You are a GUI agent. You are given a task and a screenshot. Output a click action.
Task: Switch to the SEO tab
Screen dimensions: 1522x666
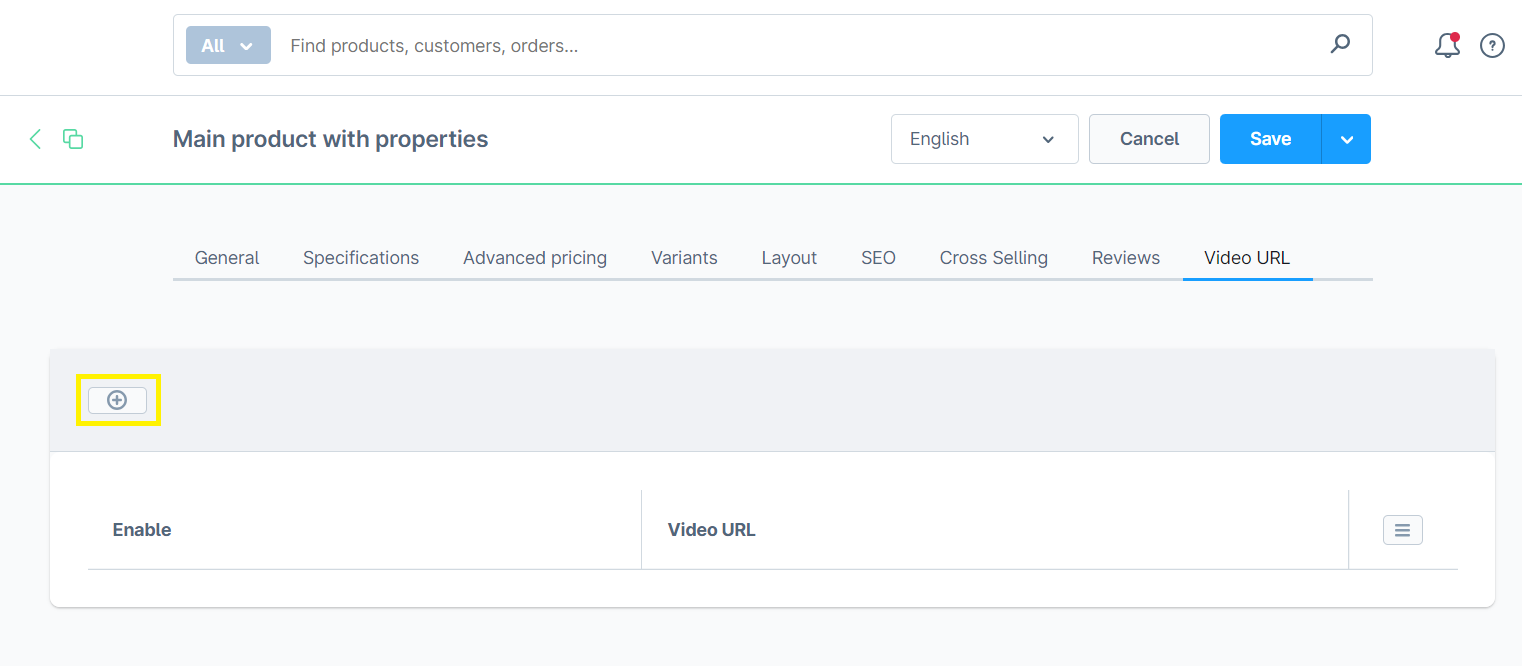(877, 257)
